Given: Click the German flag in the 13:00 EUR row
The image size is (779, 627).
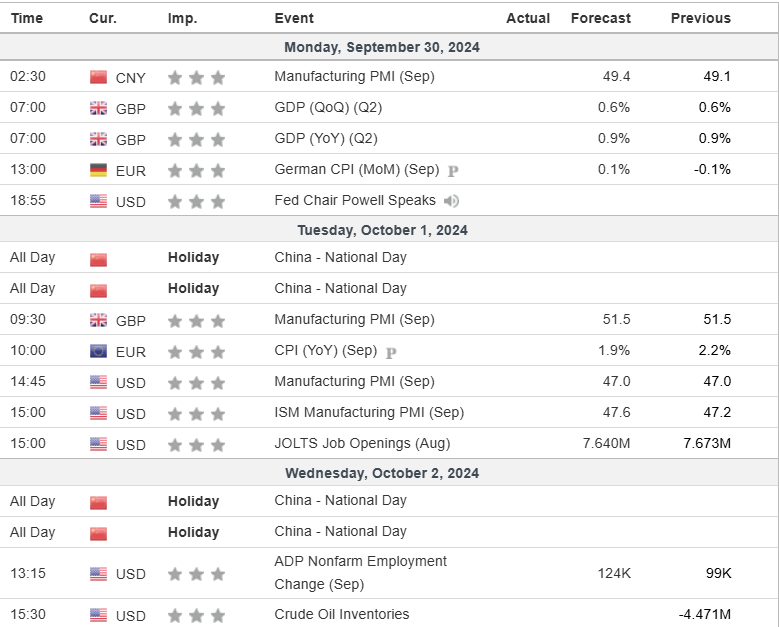Looking at the screenshot, I should [98, 170].
